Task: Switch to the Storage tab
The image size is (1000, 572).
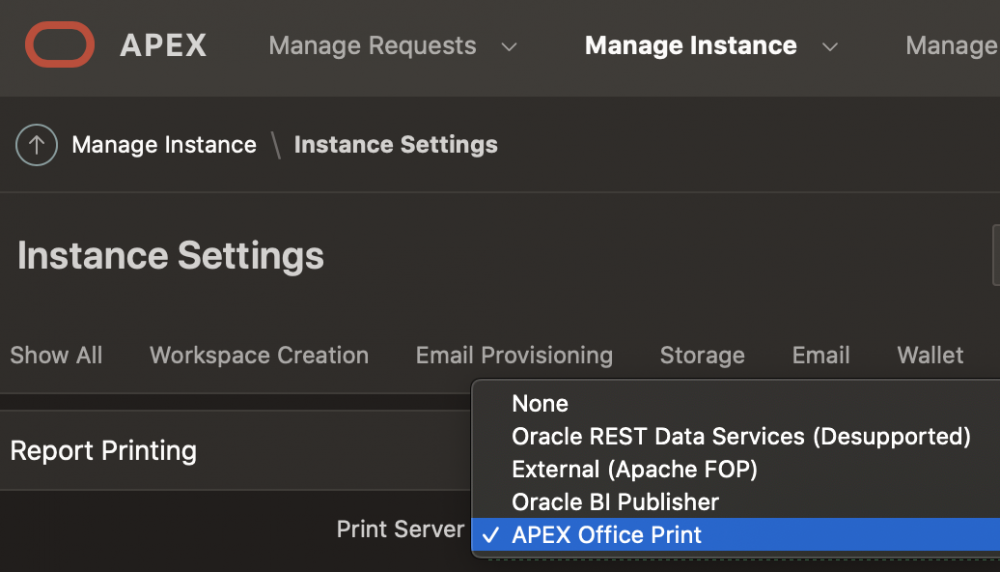Action: point(702,355)
